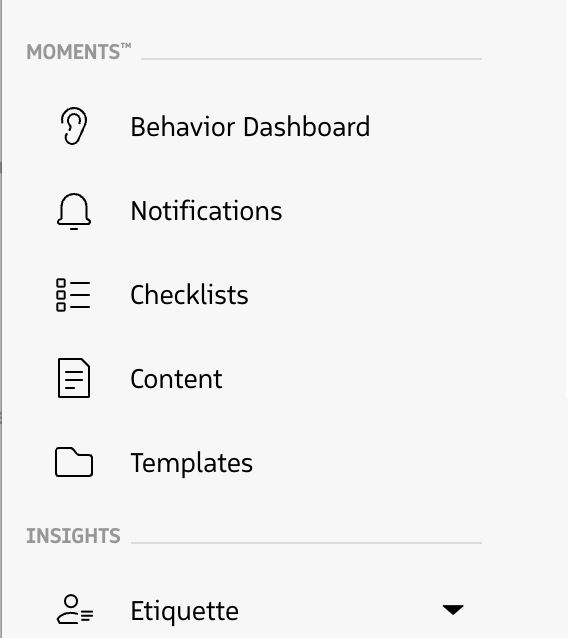Click the person-with-lines Etiquette icon
This screenshot has height=638, width=568.
click(75, 609)
